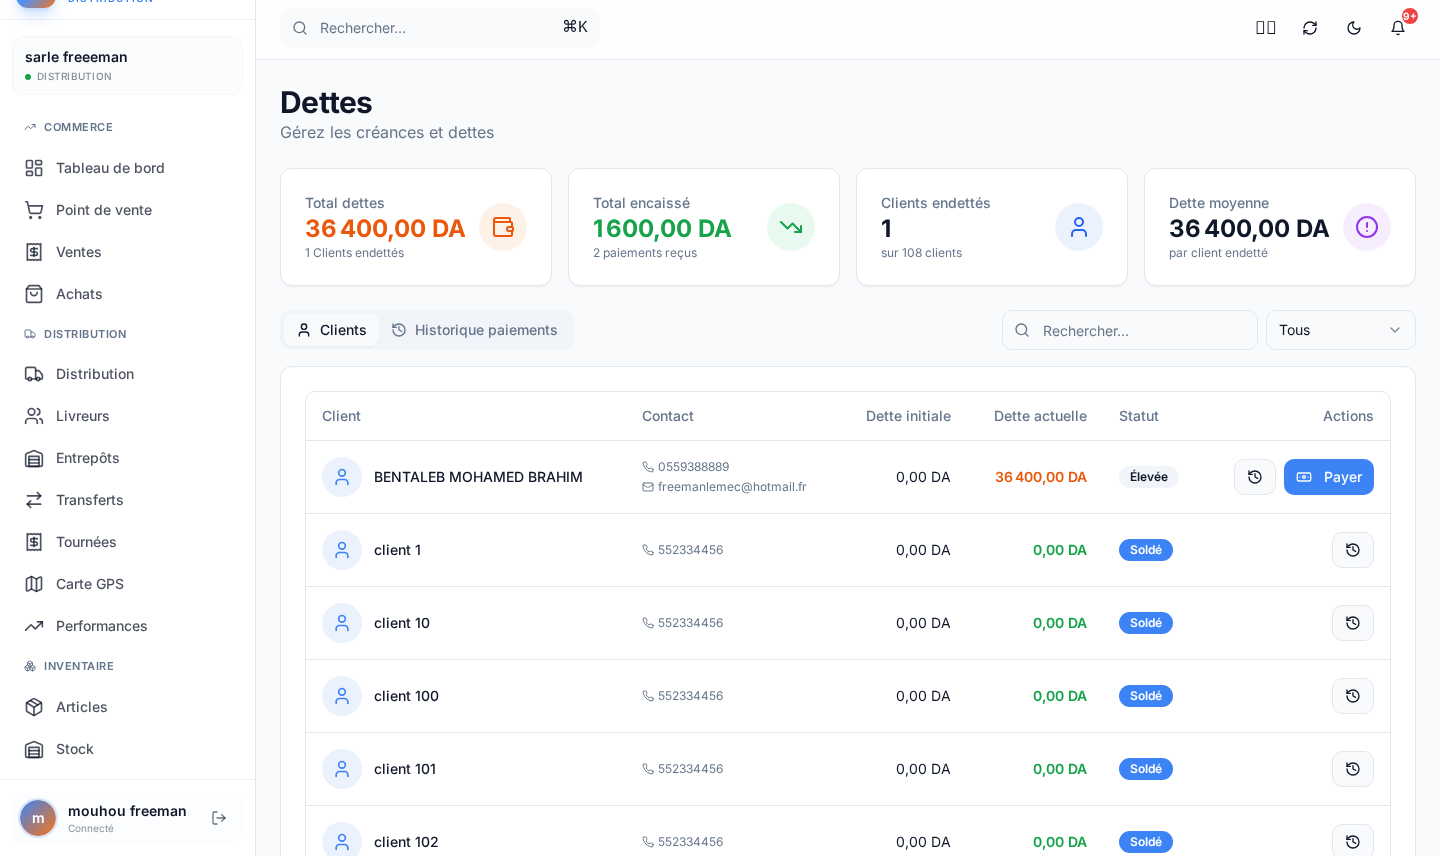
Task: Click the Payer button for BENTALEB
Action: (1329, 477)
